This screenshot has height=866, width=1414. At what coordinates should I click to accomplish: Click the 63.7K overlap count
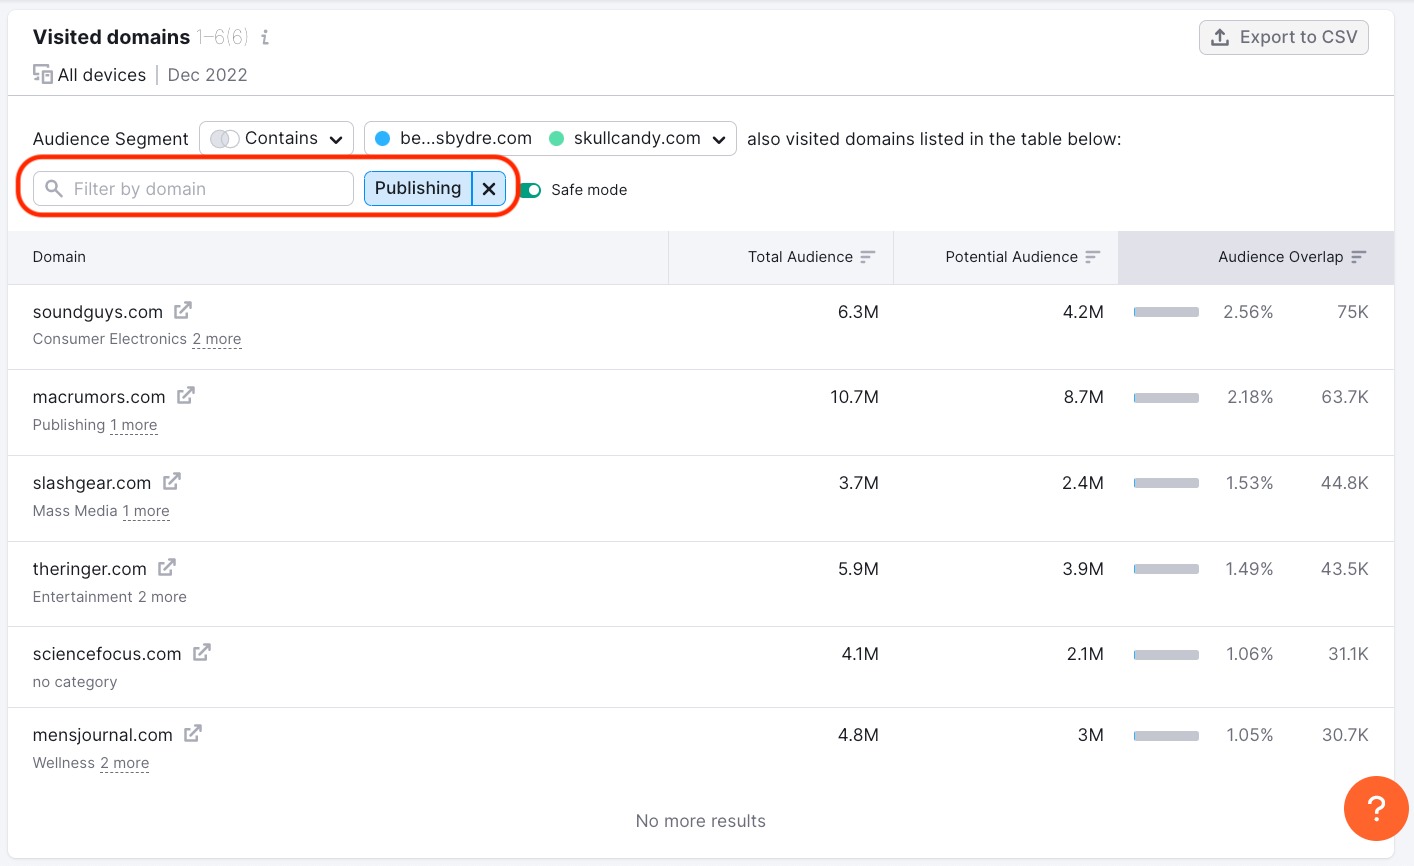pyautogui.click(x=1345, y=397)
